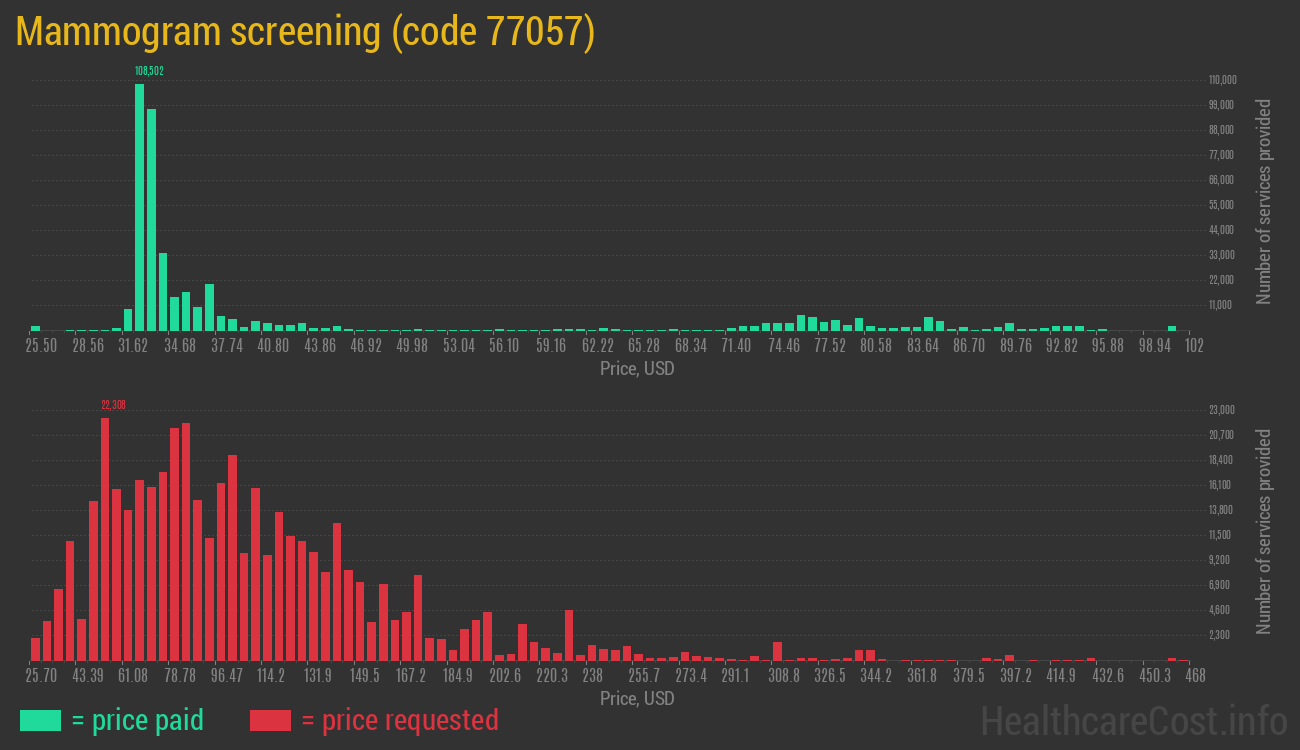Click the lower 'Number of services provided' axis label

(1264, 532)
